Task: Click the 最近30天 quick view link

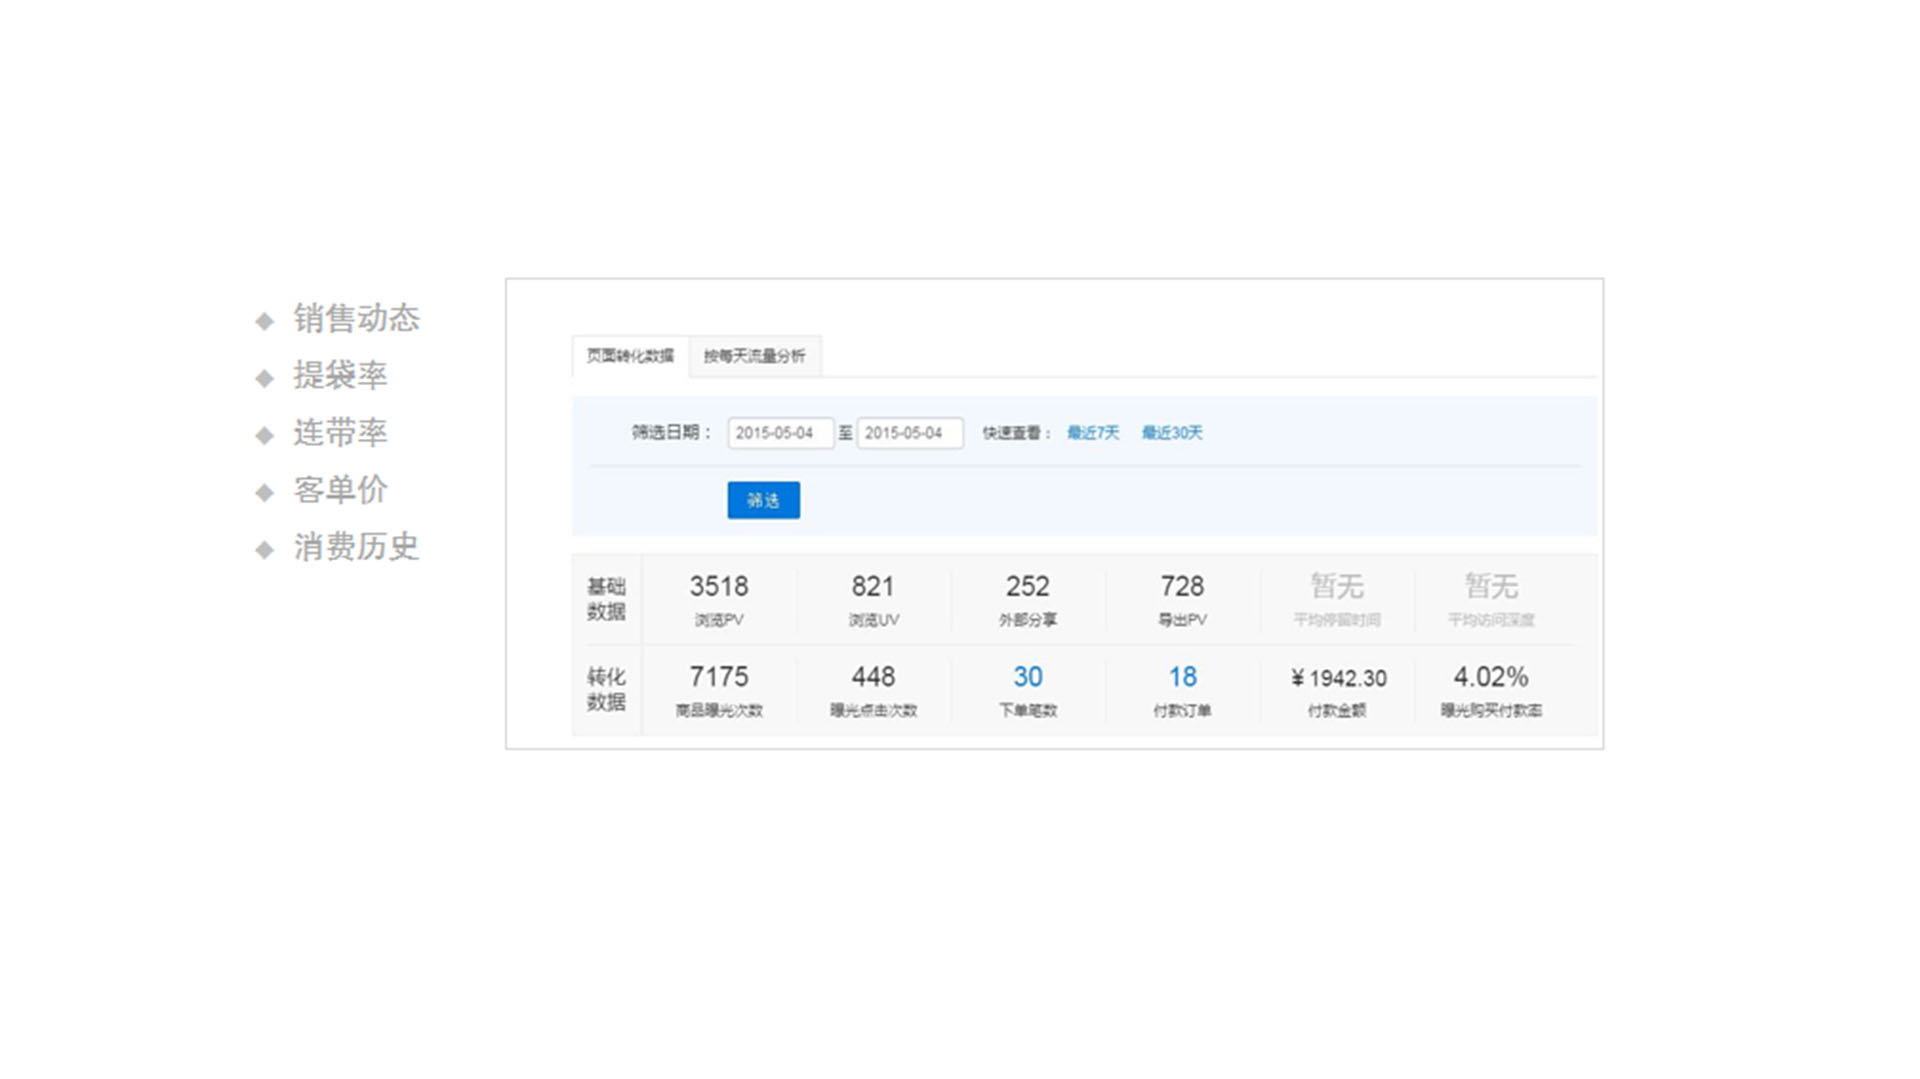Action: 1171,433
